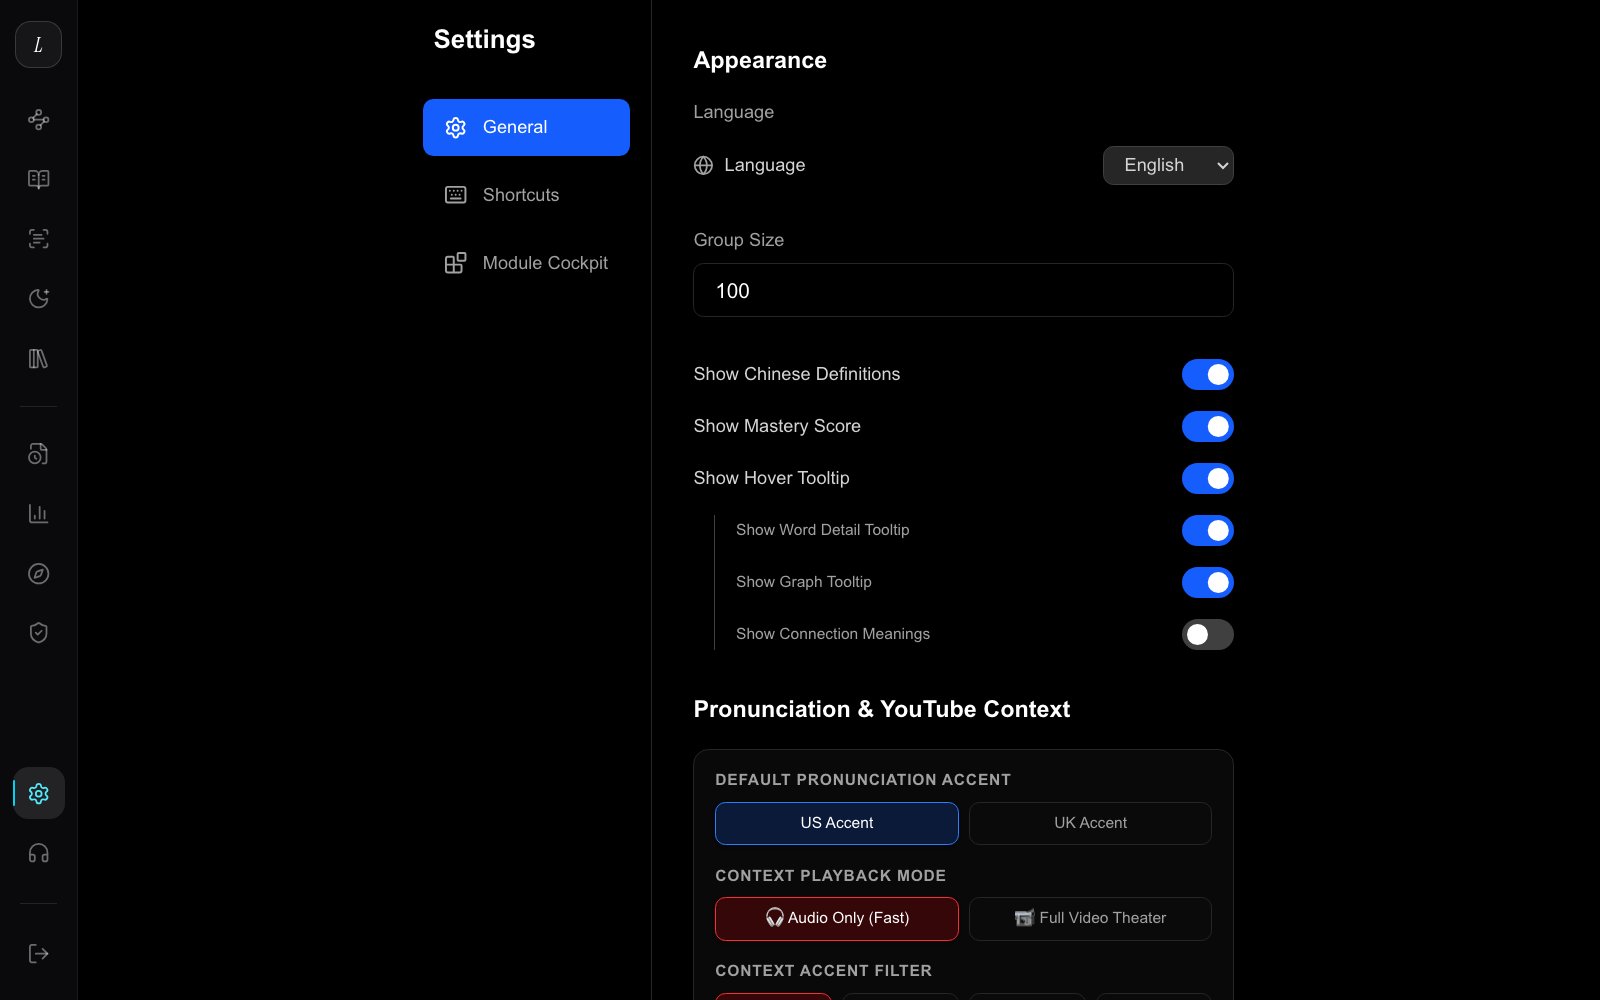Toggle Show Mastery Score switch
This screenshot has height=1000, width=1600.
pos(1207,426)
